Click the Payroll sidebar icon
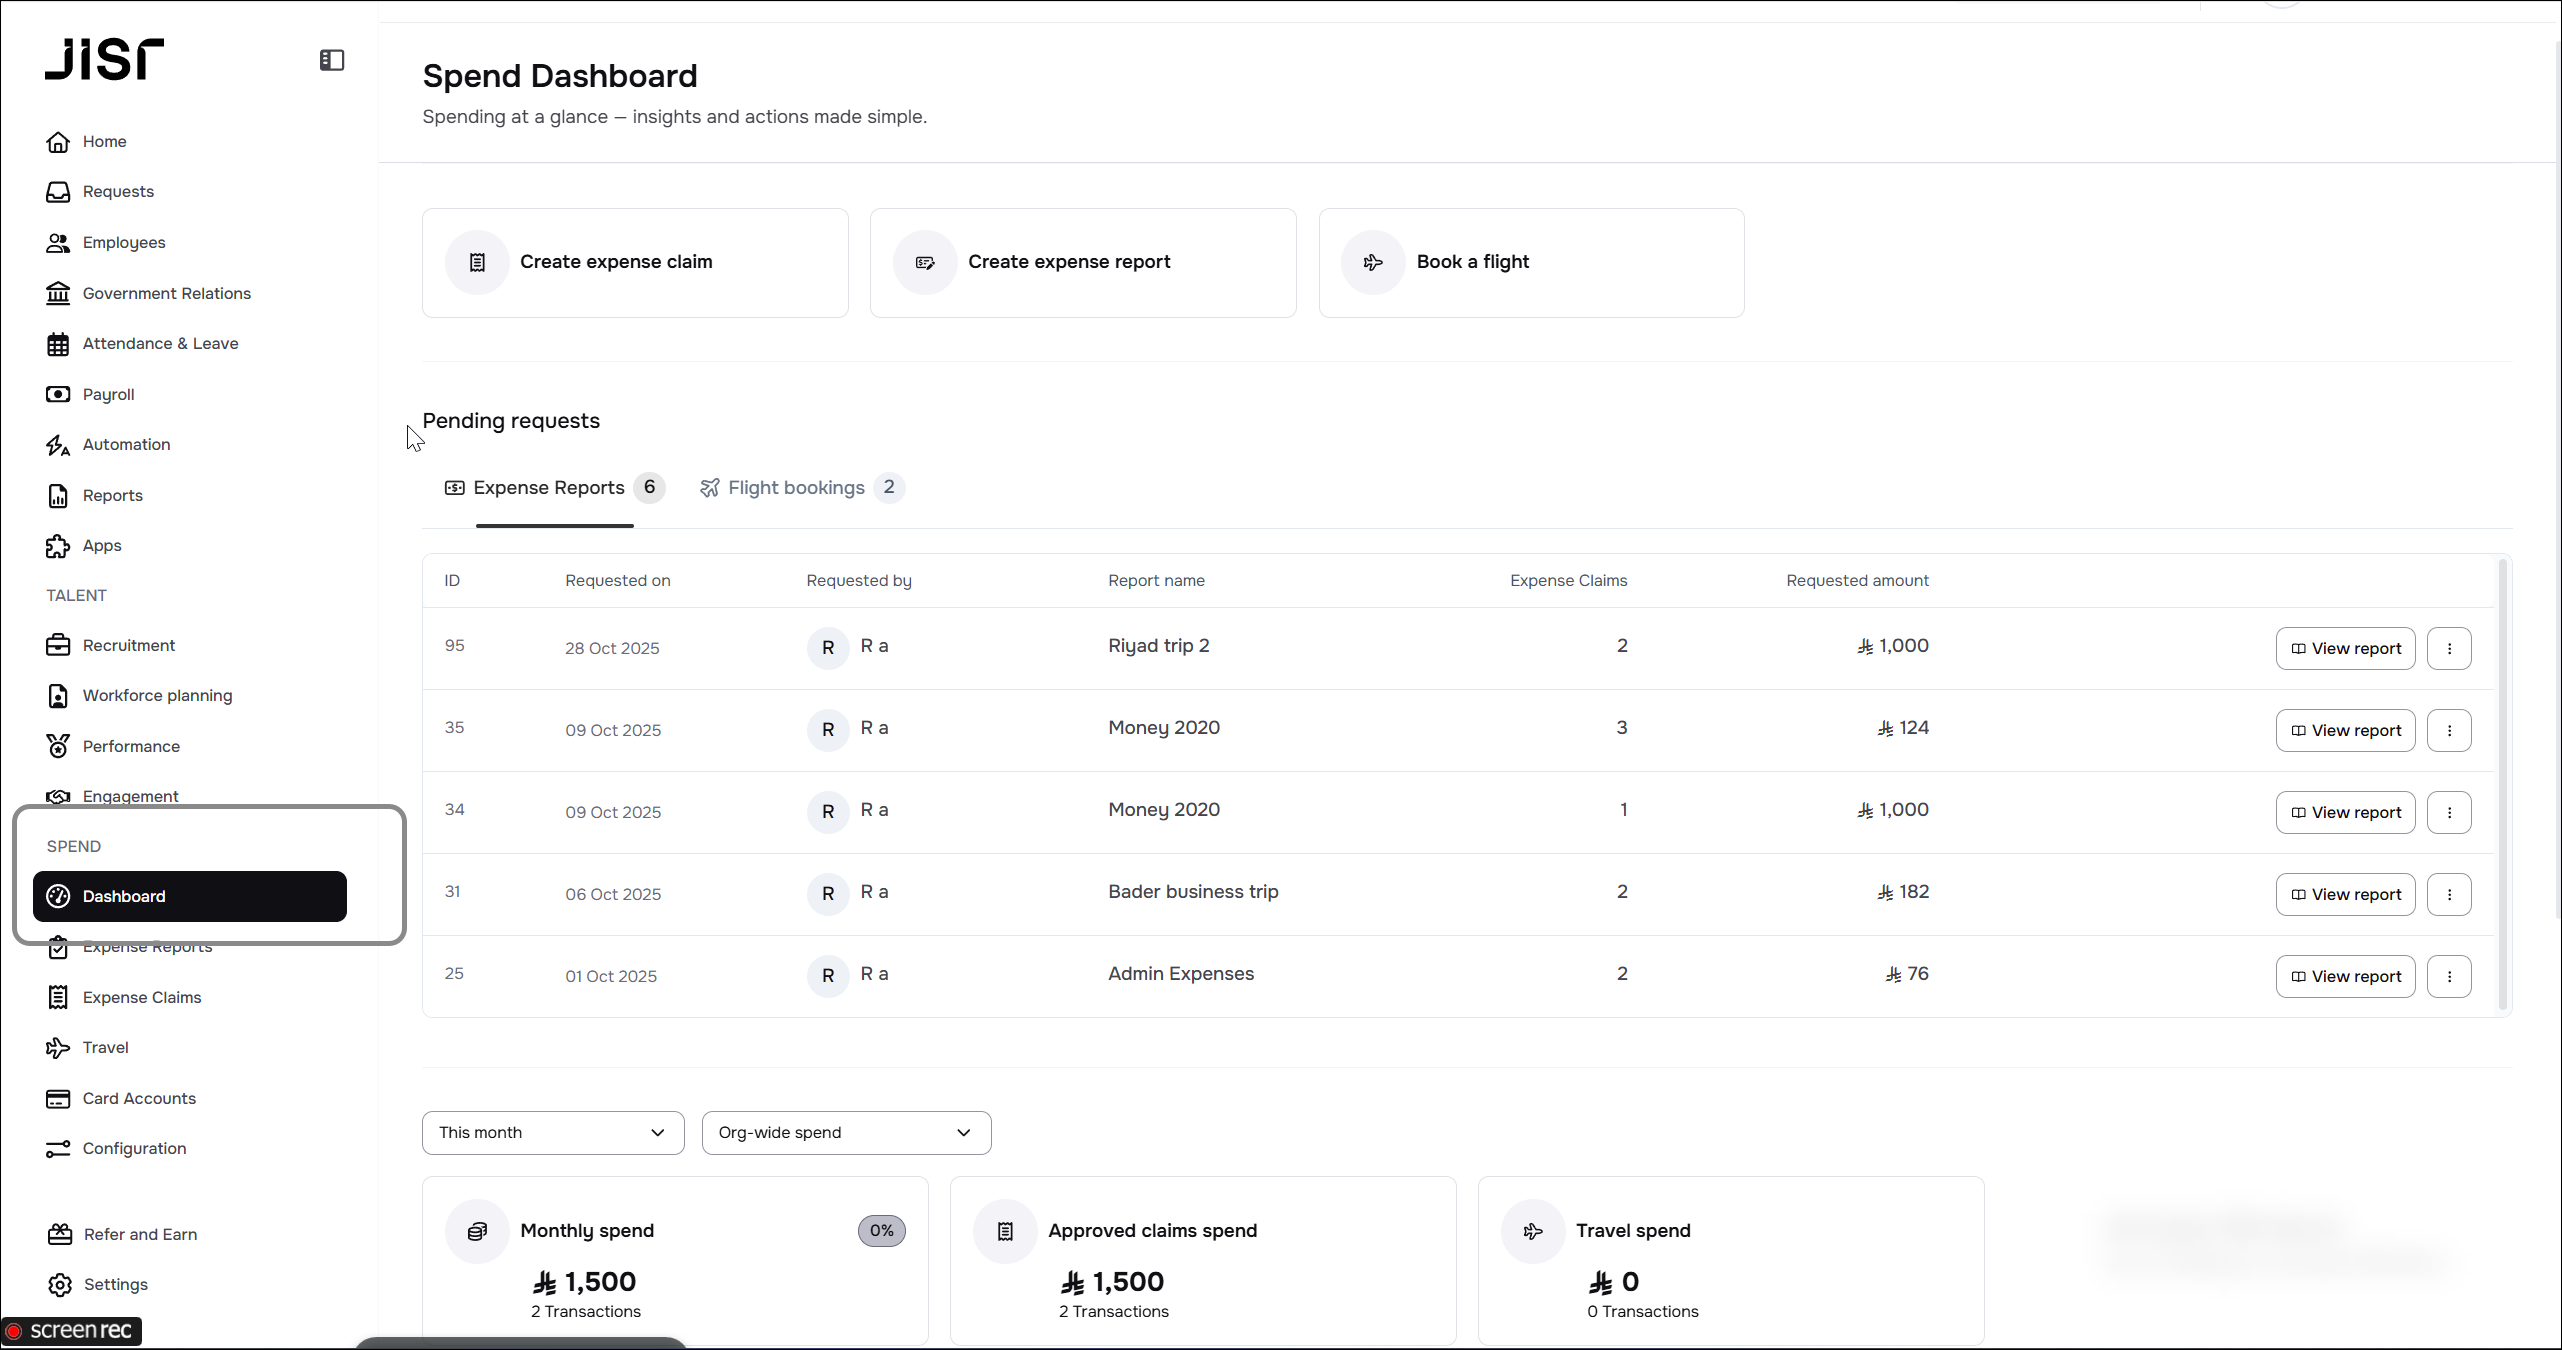Image resolution: width=2562 pixels, height=1350 pixels. point(58,394)
